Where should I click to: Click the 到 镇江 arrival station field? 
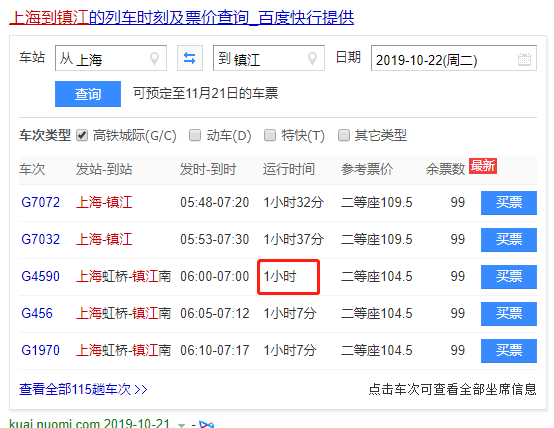(269, 58)
